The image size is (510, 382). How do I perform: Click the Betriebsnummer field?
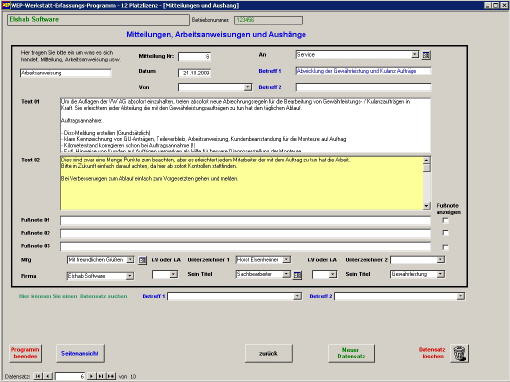[x=268, y=20]
